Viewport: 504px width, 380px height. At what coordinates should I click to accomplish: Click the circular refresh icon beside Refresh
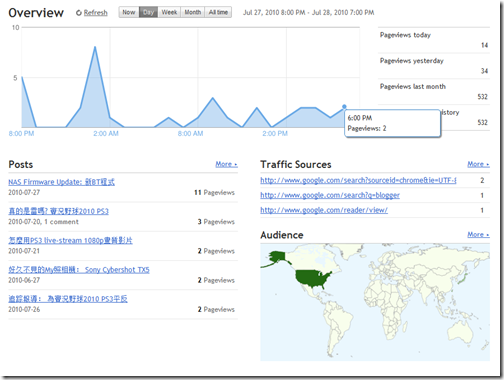coord(79,13)
